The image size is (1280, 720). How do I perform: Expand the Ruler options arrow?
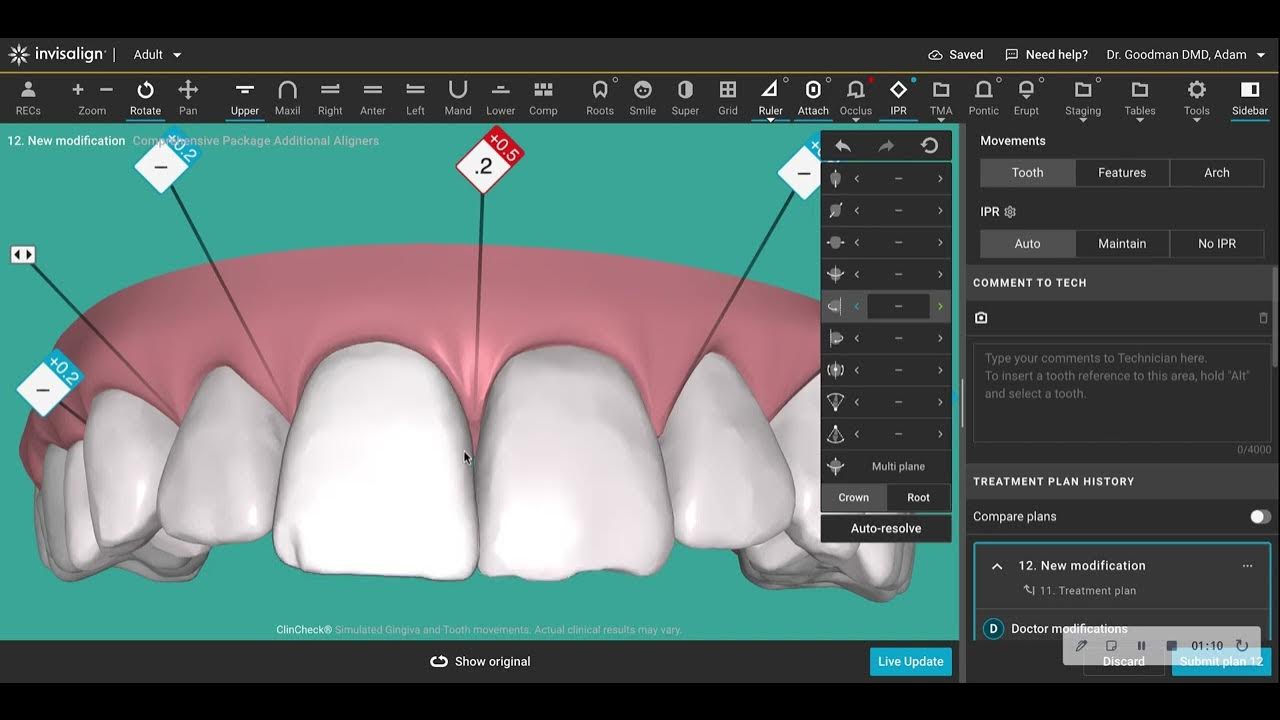[770, 120]
